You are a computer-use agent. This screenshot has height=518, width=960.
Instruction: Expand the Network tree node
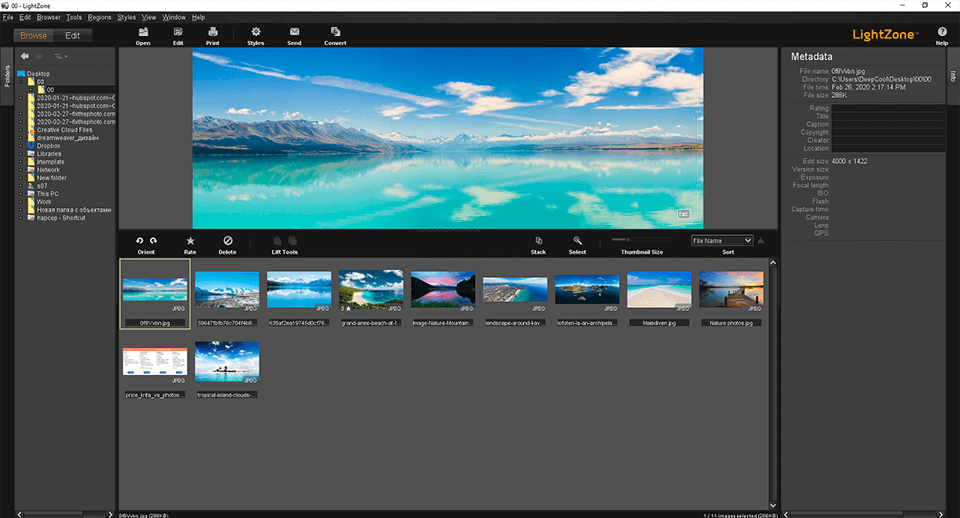[21, 170]
